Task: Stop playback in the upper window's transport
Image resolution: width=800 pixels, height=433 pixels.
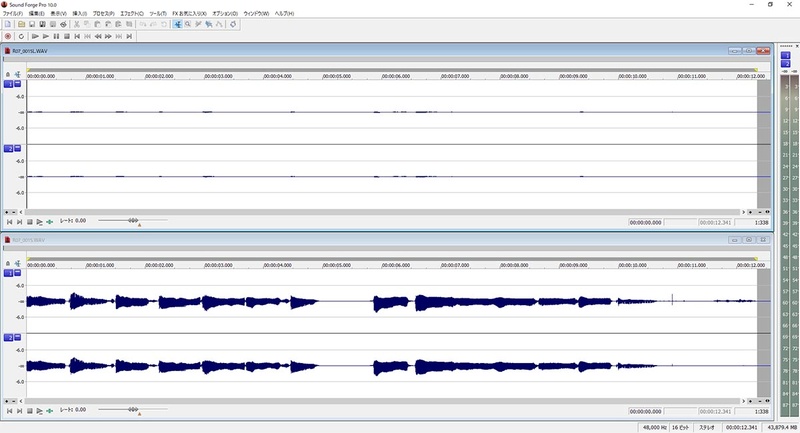Action: [x=30, y=222]
